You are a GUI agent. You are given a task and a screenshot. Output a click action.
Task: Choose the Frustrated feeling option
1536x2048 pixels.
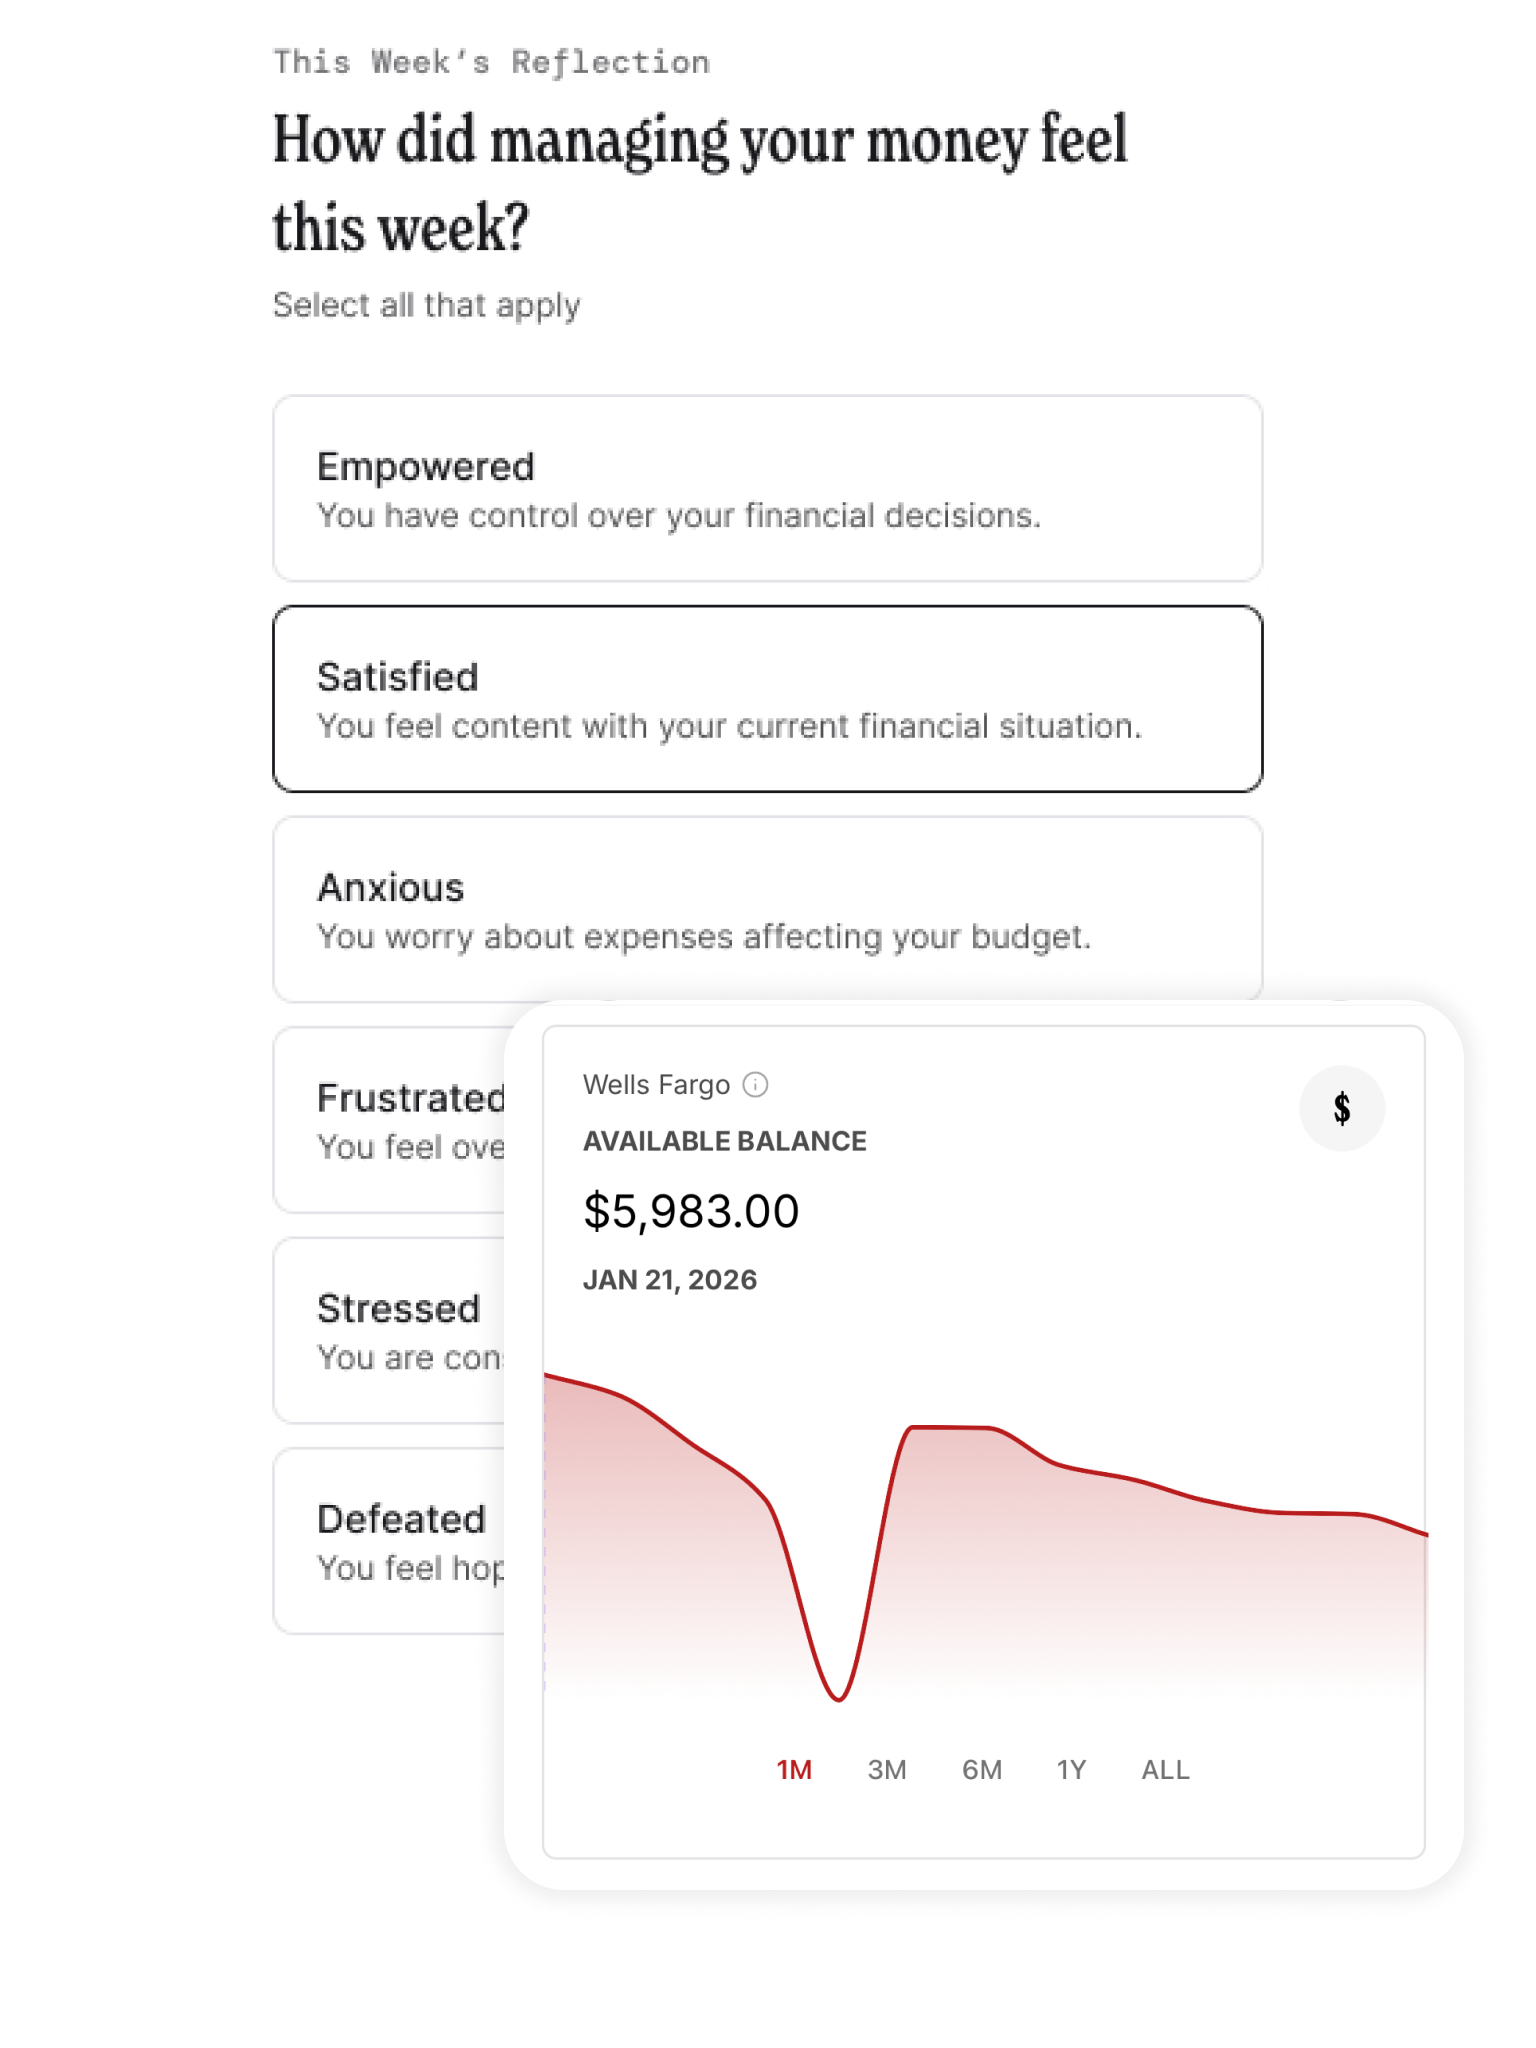tap(390, 1120)
